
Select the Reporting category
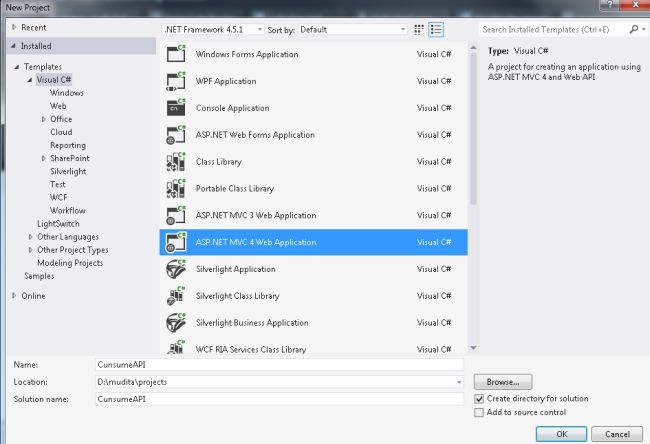pyautogui.click(x=68, y=145)
